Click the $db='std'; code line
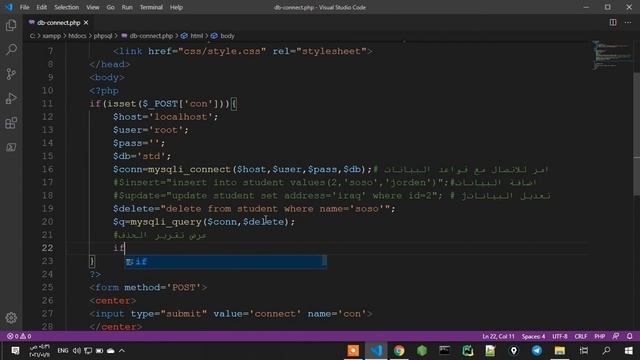This screenshot has height=360, width=640. (142, 156)
